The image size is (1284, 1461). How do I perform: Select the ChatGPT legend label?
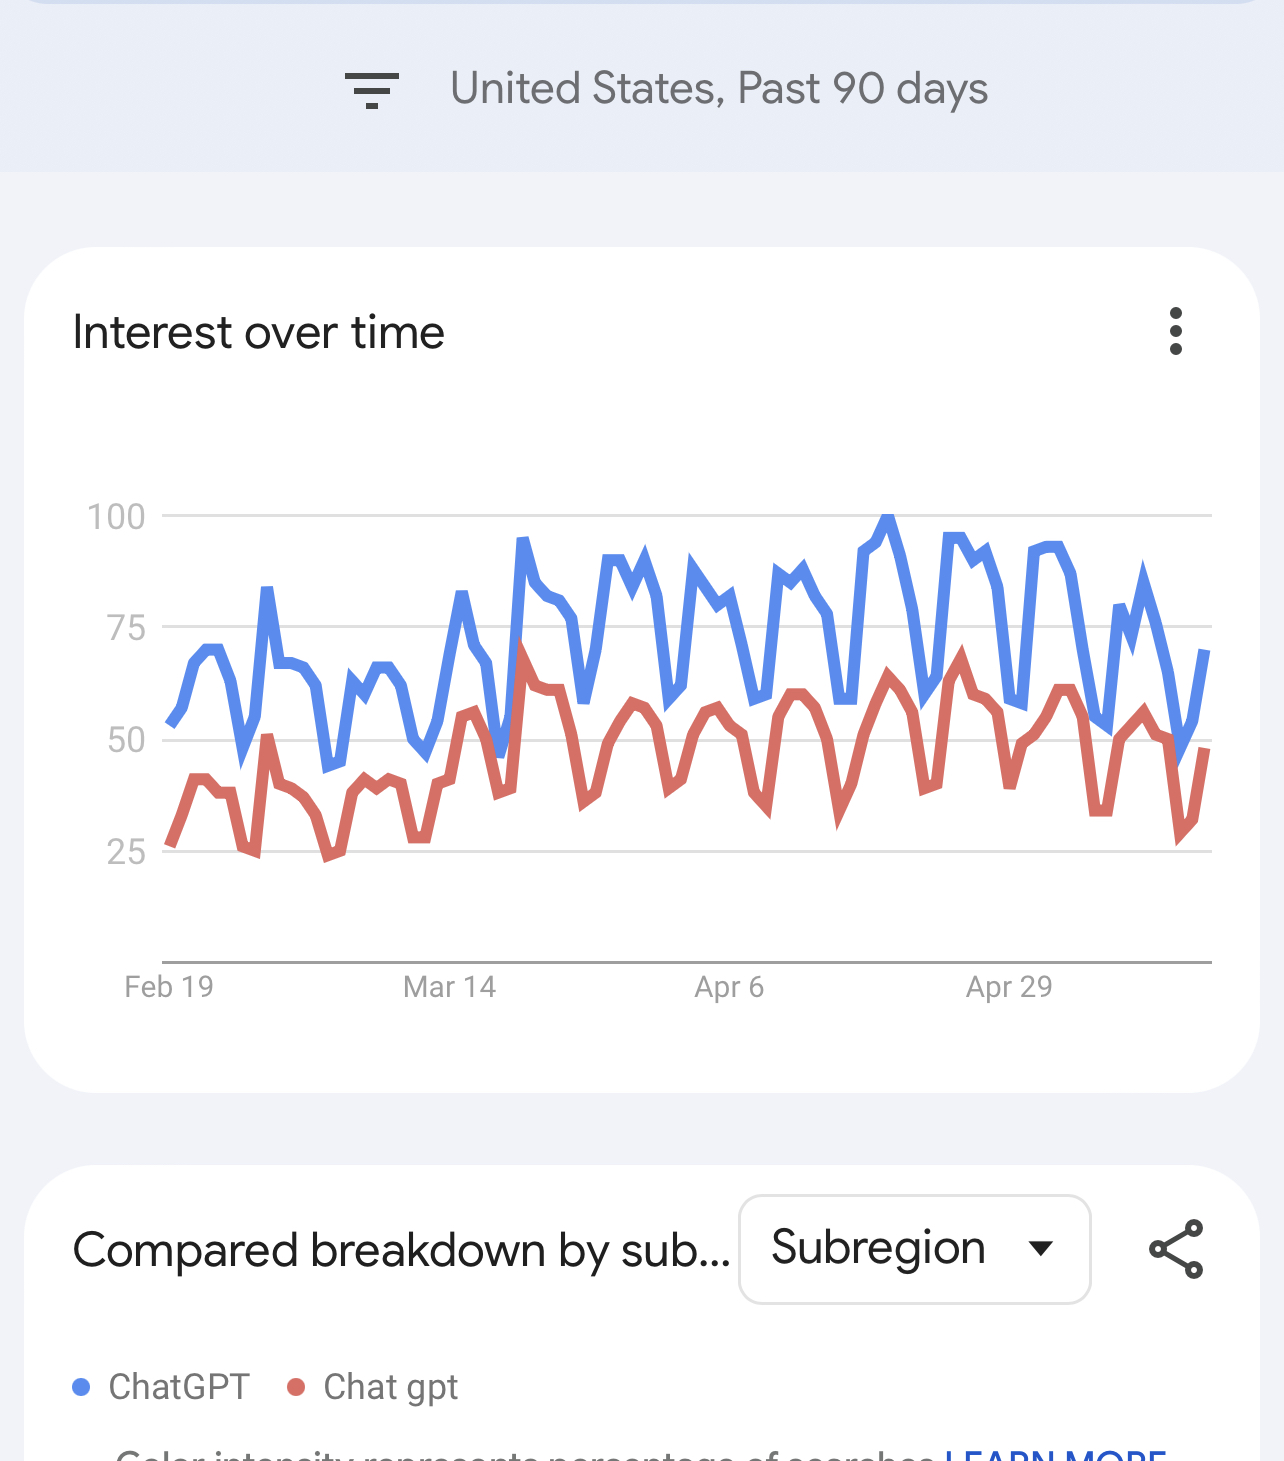(179, 1387)
